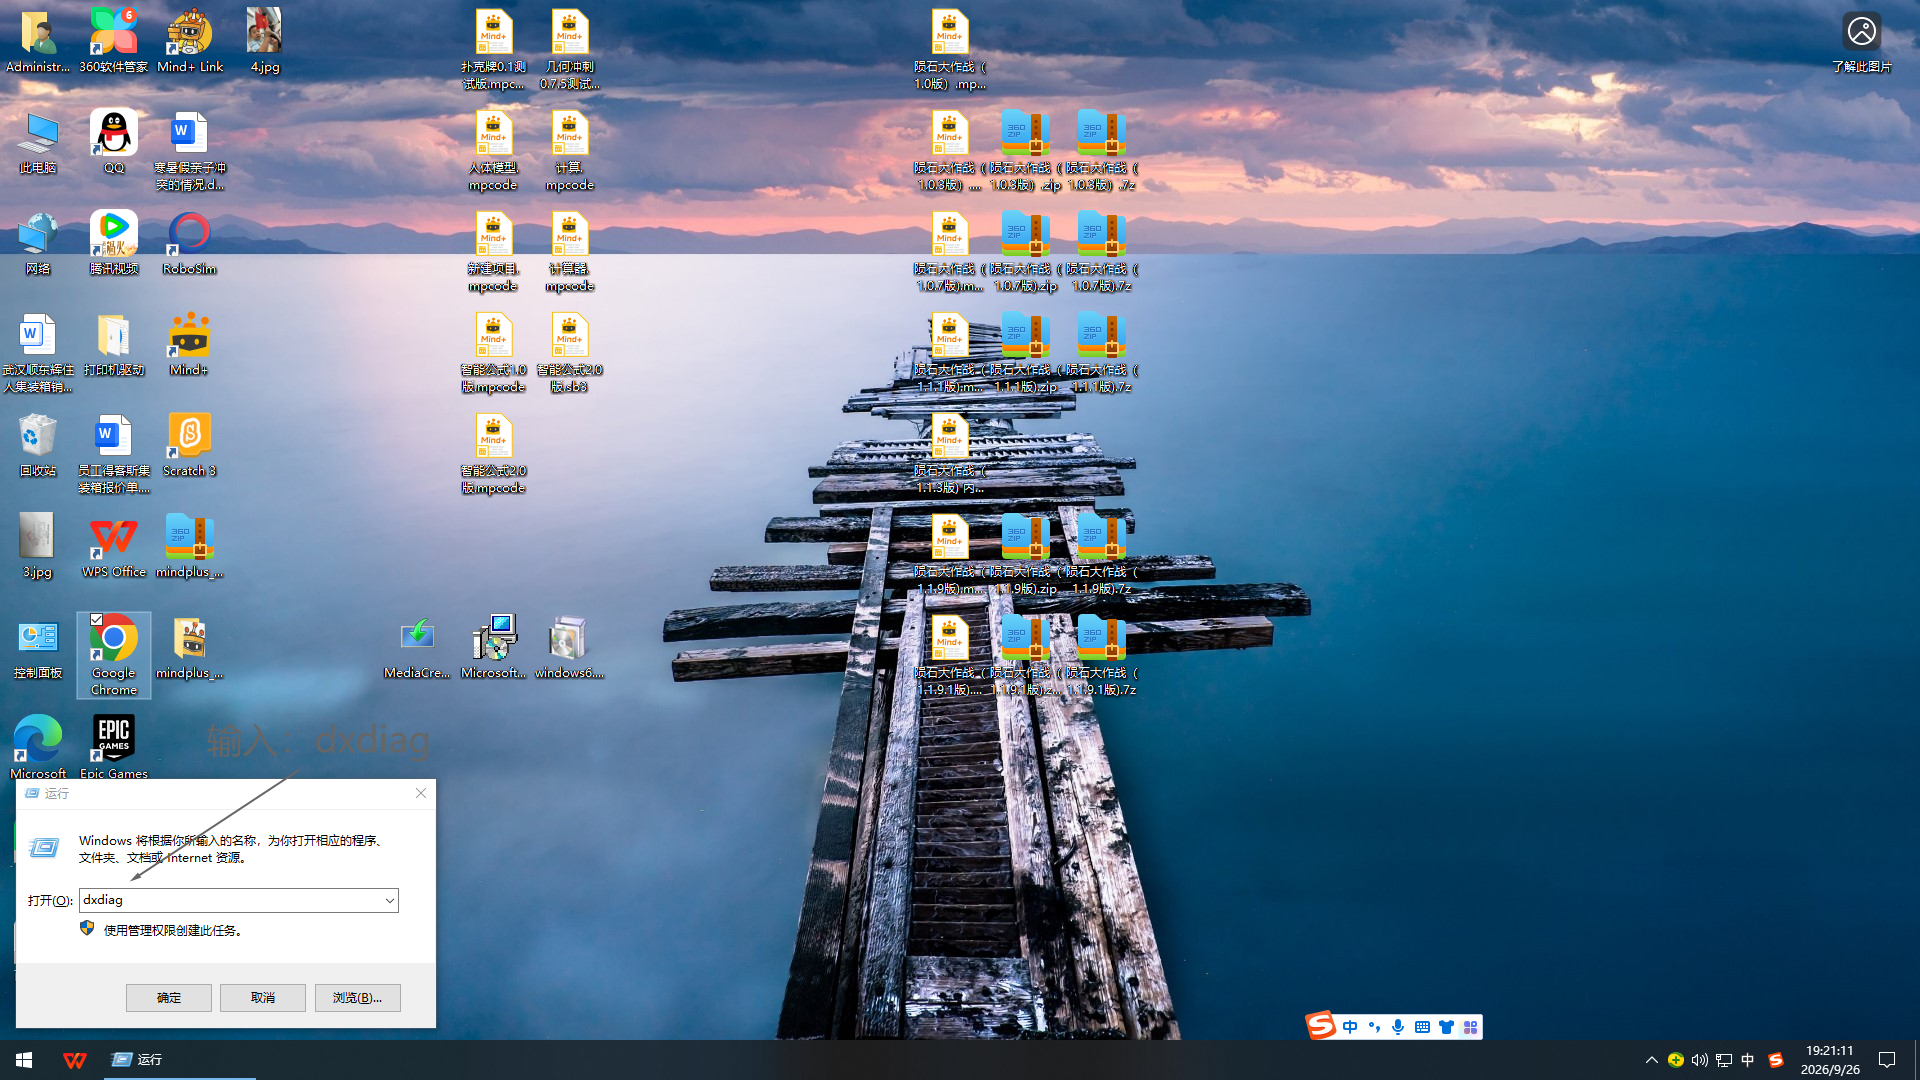The image size is (1920, 1080).
Task: Expand the Run dialog command history dropdown
Action: (x=390, y=901)
